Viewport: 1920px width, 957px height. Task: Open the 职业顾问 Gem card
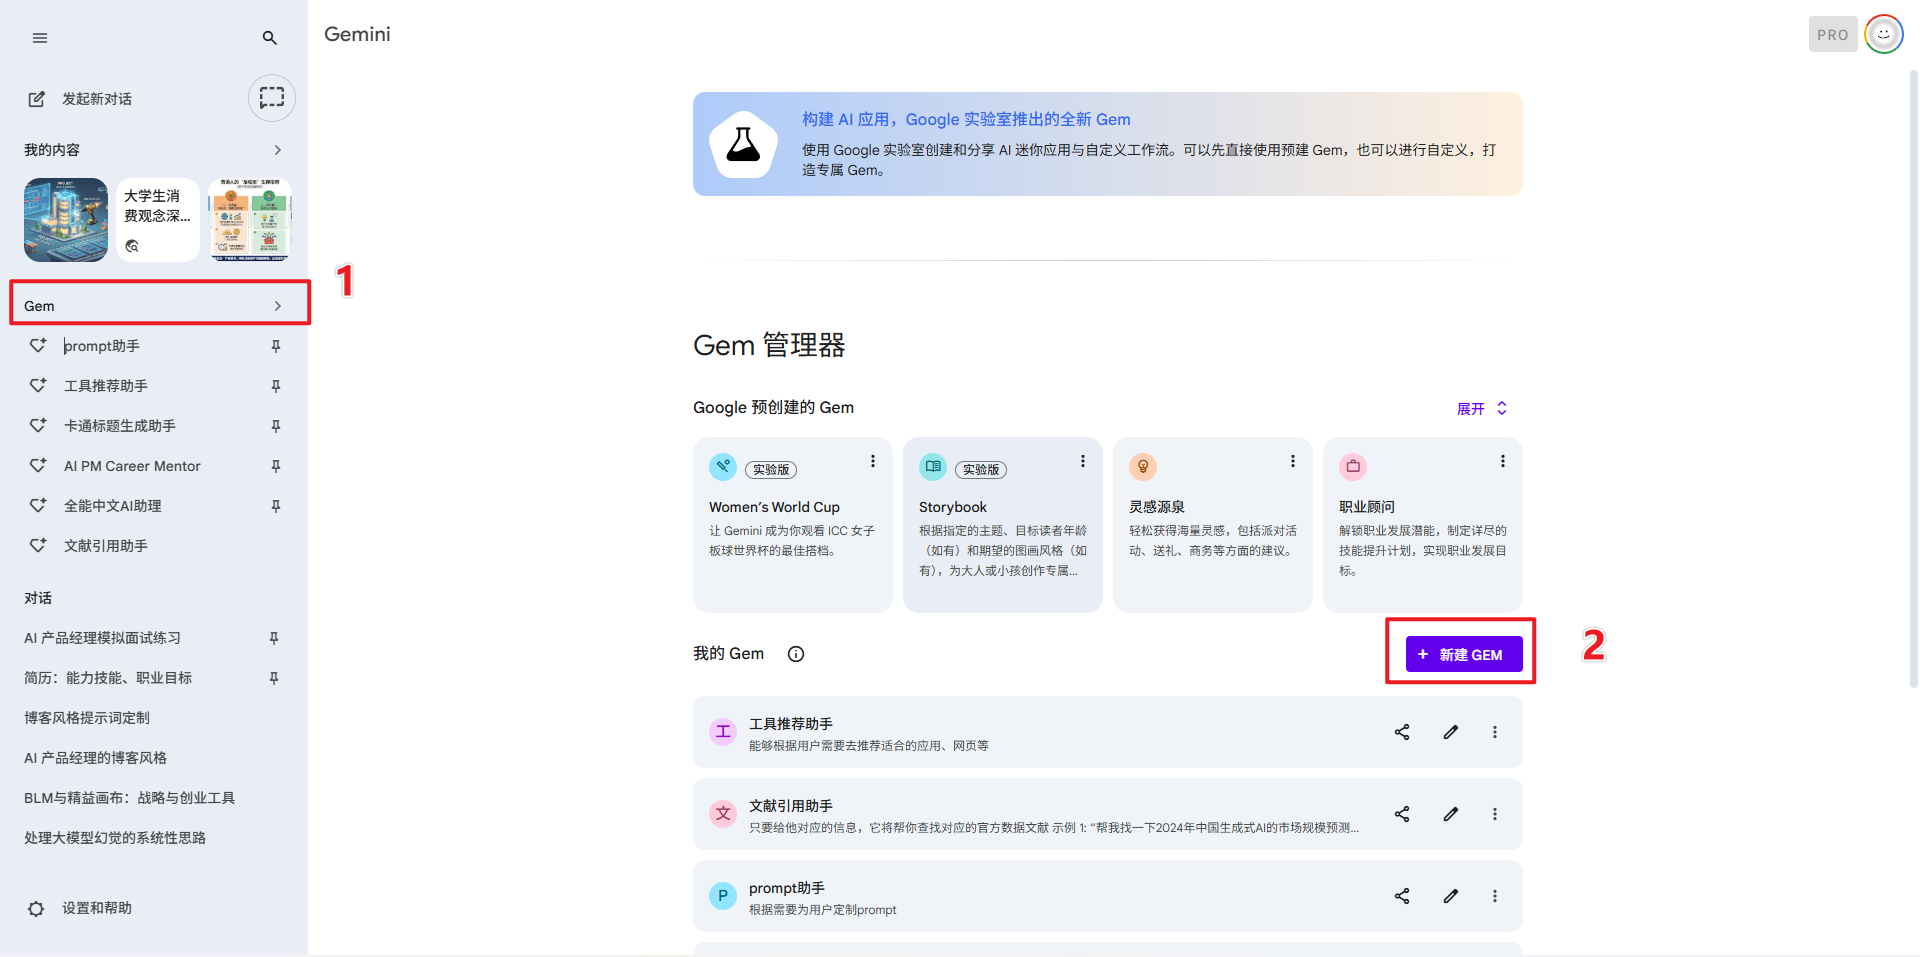(1423, 525)
